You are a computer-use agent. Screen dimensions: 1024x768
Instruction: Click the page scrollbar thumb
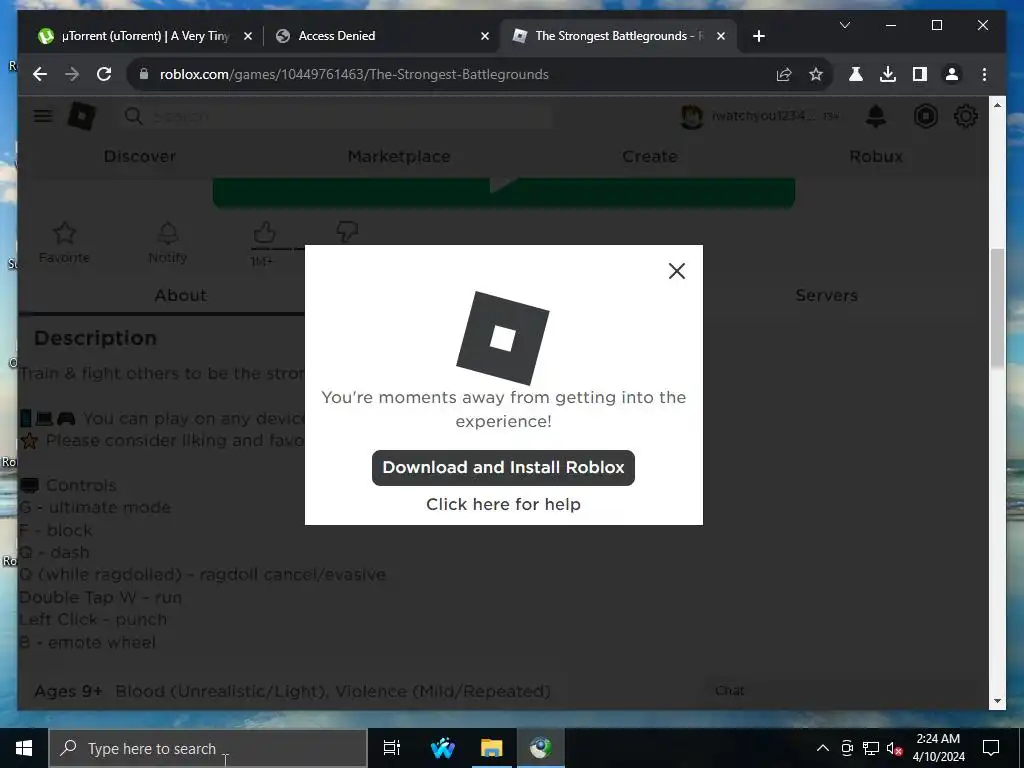[x=997, y=308]
